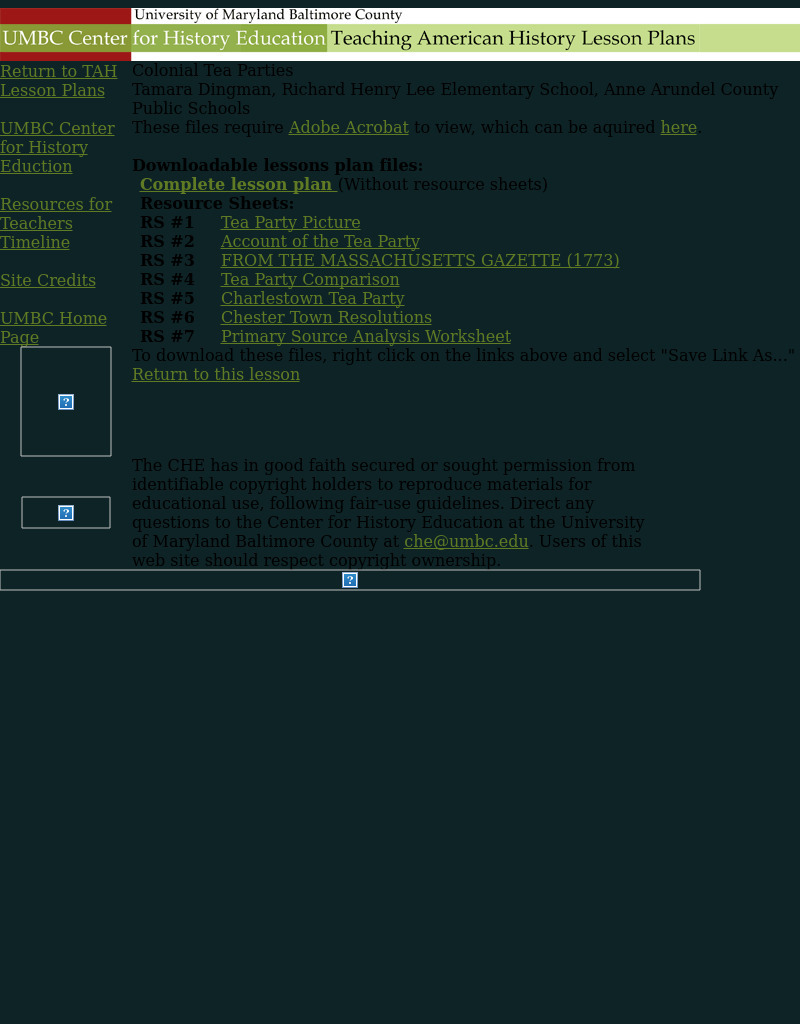This screenshot has height=1024, width=800.
Task: Open the Timeline sidebar link
Action: (35, 242)
